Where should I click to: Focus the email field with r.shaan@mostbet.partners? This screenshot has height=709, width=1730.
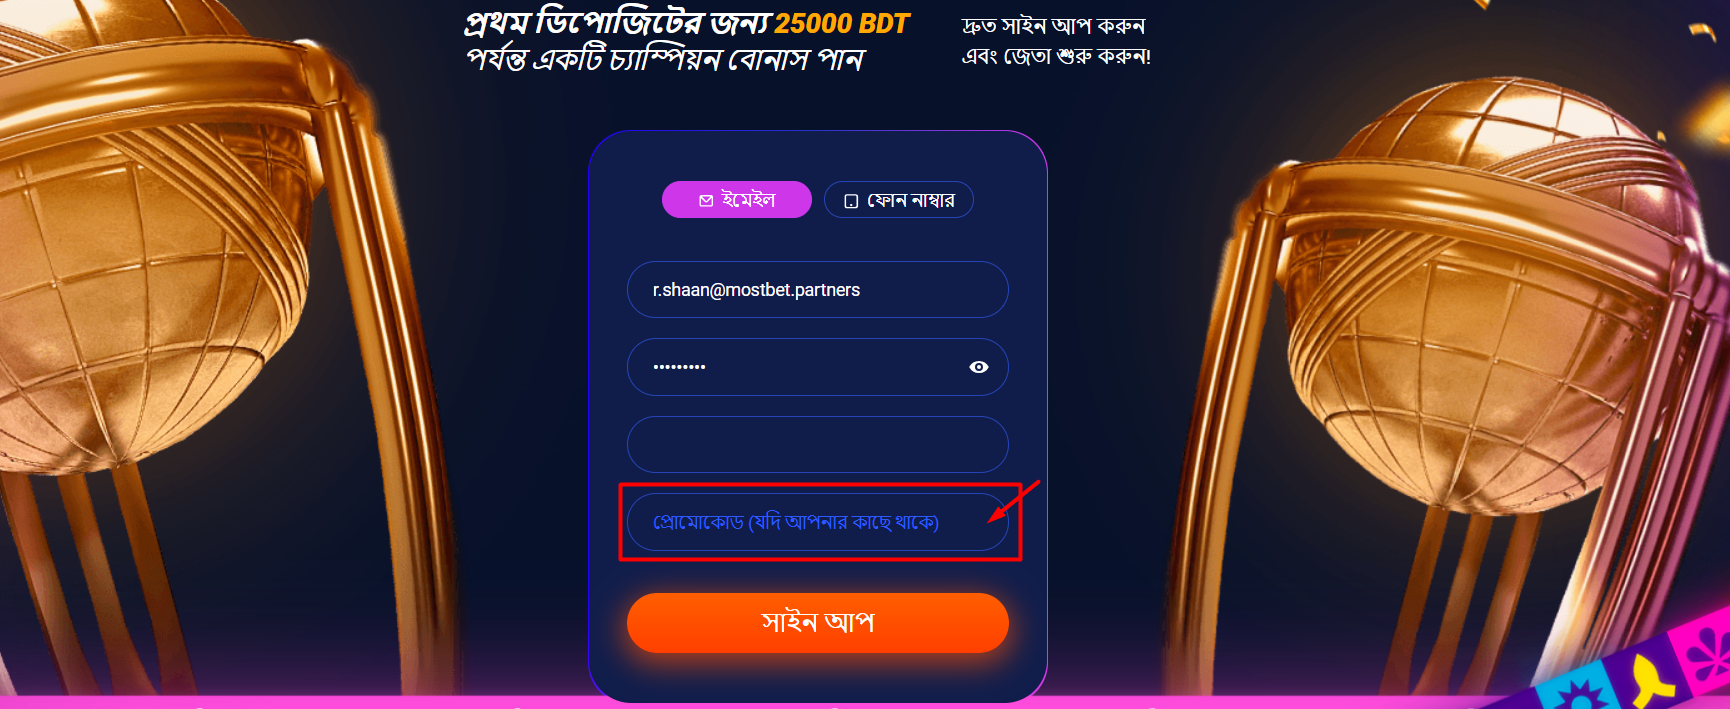coord(818,290)
